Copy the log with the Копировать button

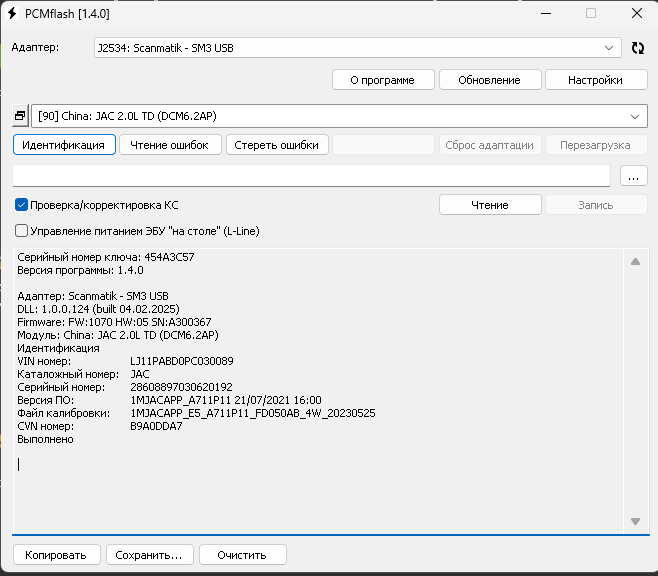click(57, 555)
